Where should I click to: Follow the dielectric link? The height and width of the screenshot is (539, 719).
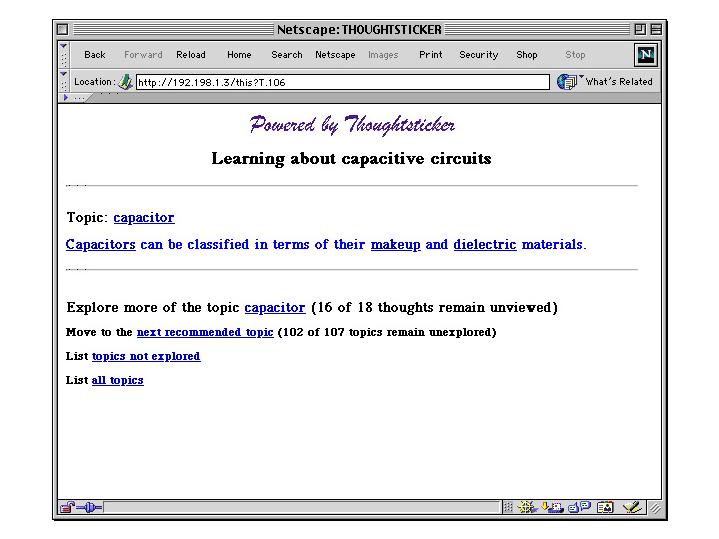pyautogui.click(x=485, y=244)
